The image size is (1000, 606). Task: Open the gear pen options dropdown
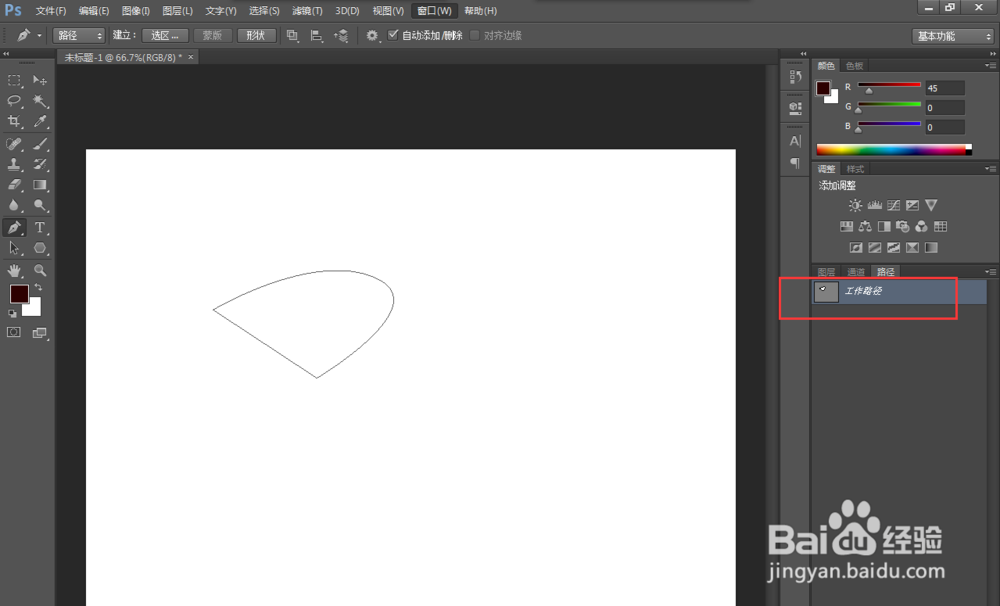372,36
